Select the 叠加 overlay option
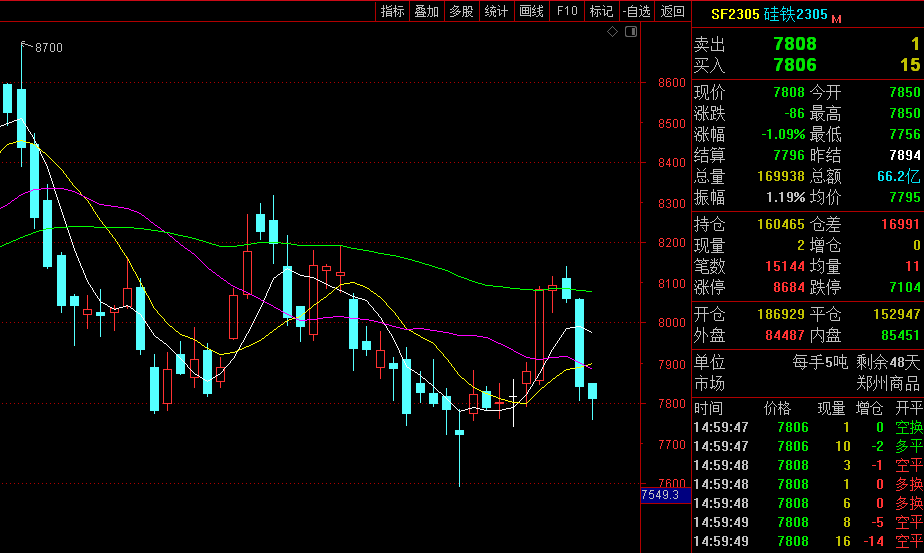This screenshot has width=924, height=553. pos(427,11)
